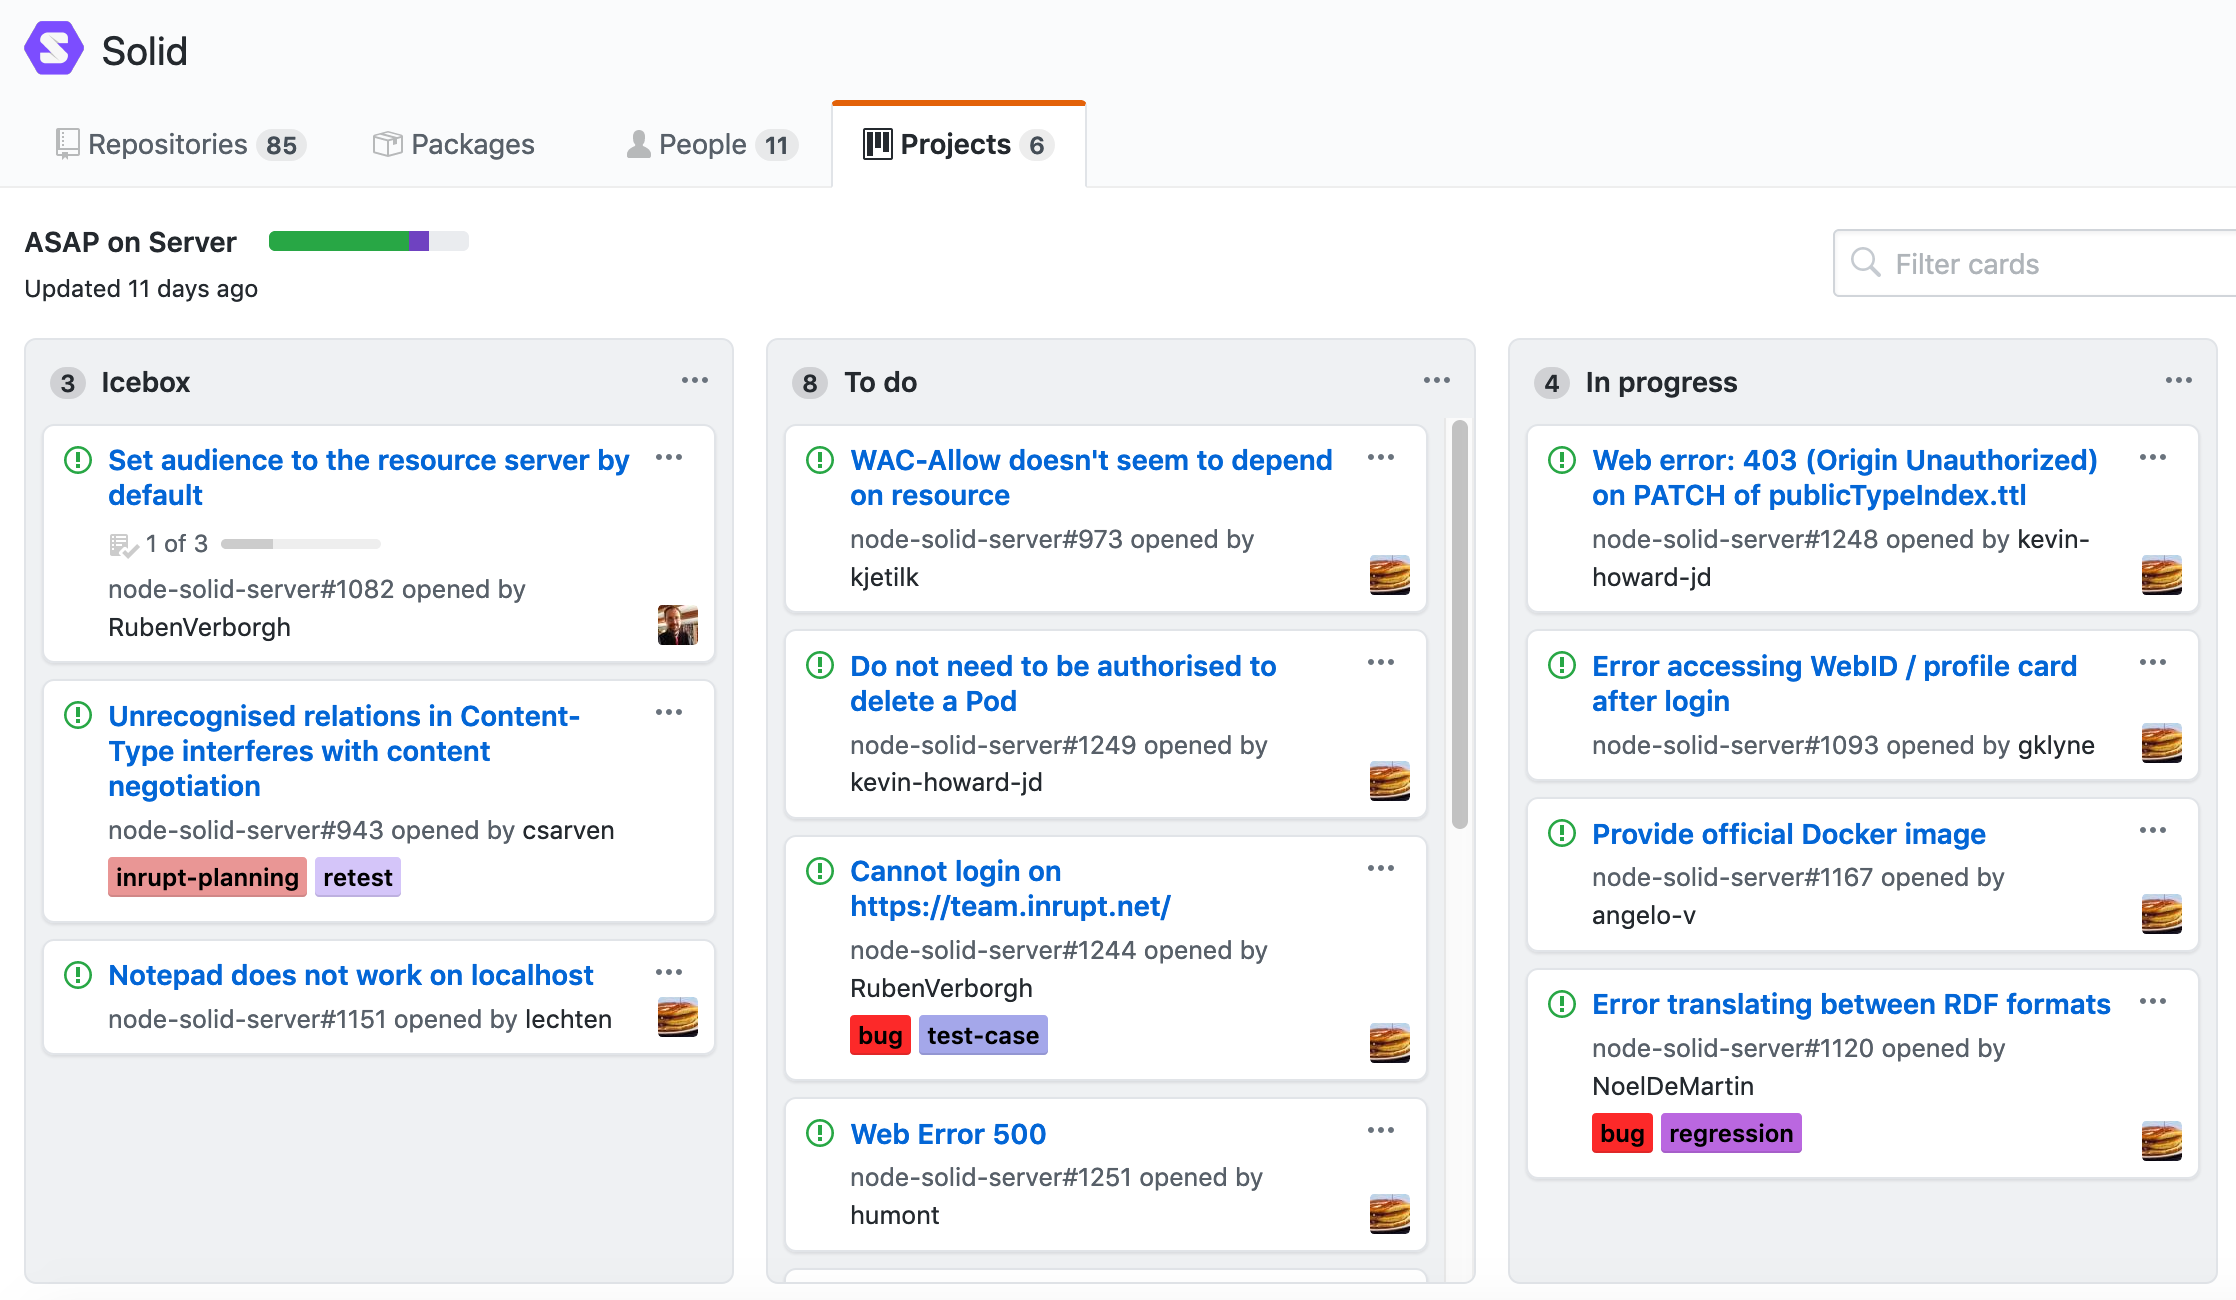The image size is (2236, 1300).
Task: Click the bug label on Error translating card
Action: [1622, 1133]
